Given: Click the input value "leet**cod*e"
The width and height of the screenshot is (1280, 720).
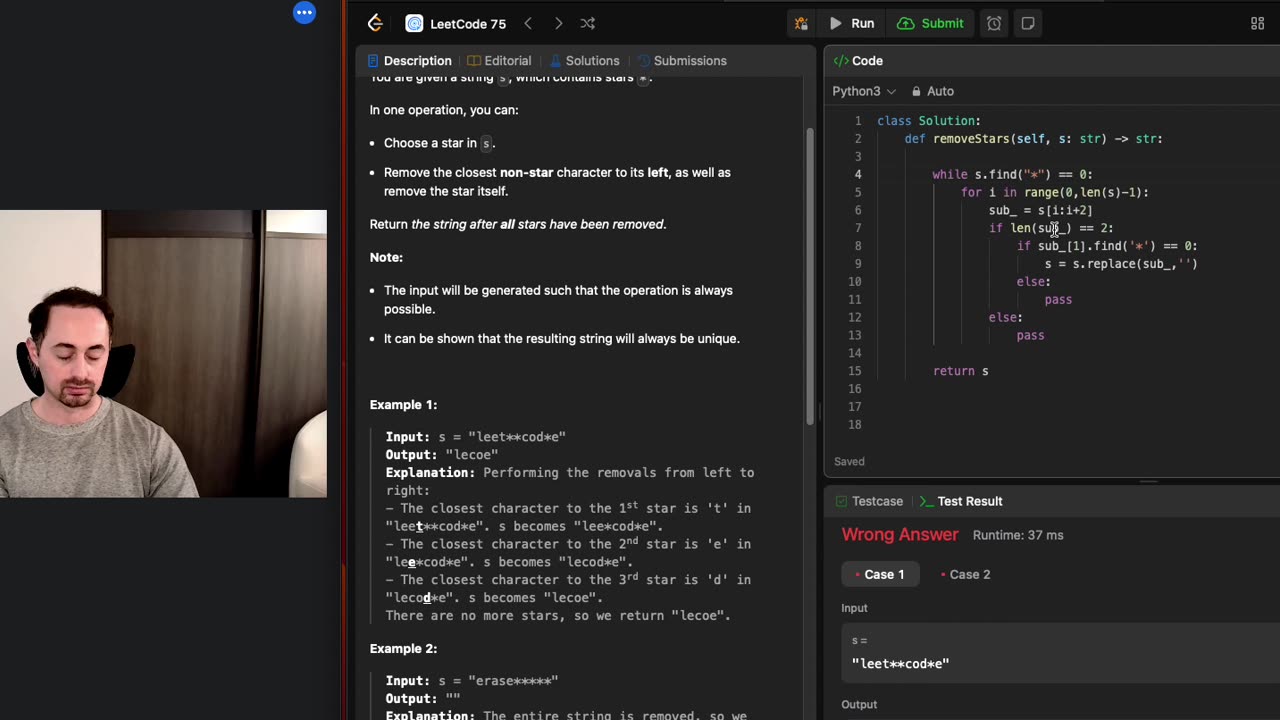Looking at the screenshot, I should (x=900, y=663).
